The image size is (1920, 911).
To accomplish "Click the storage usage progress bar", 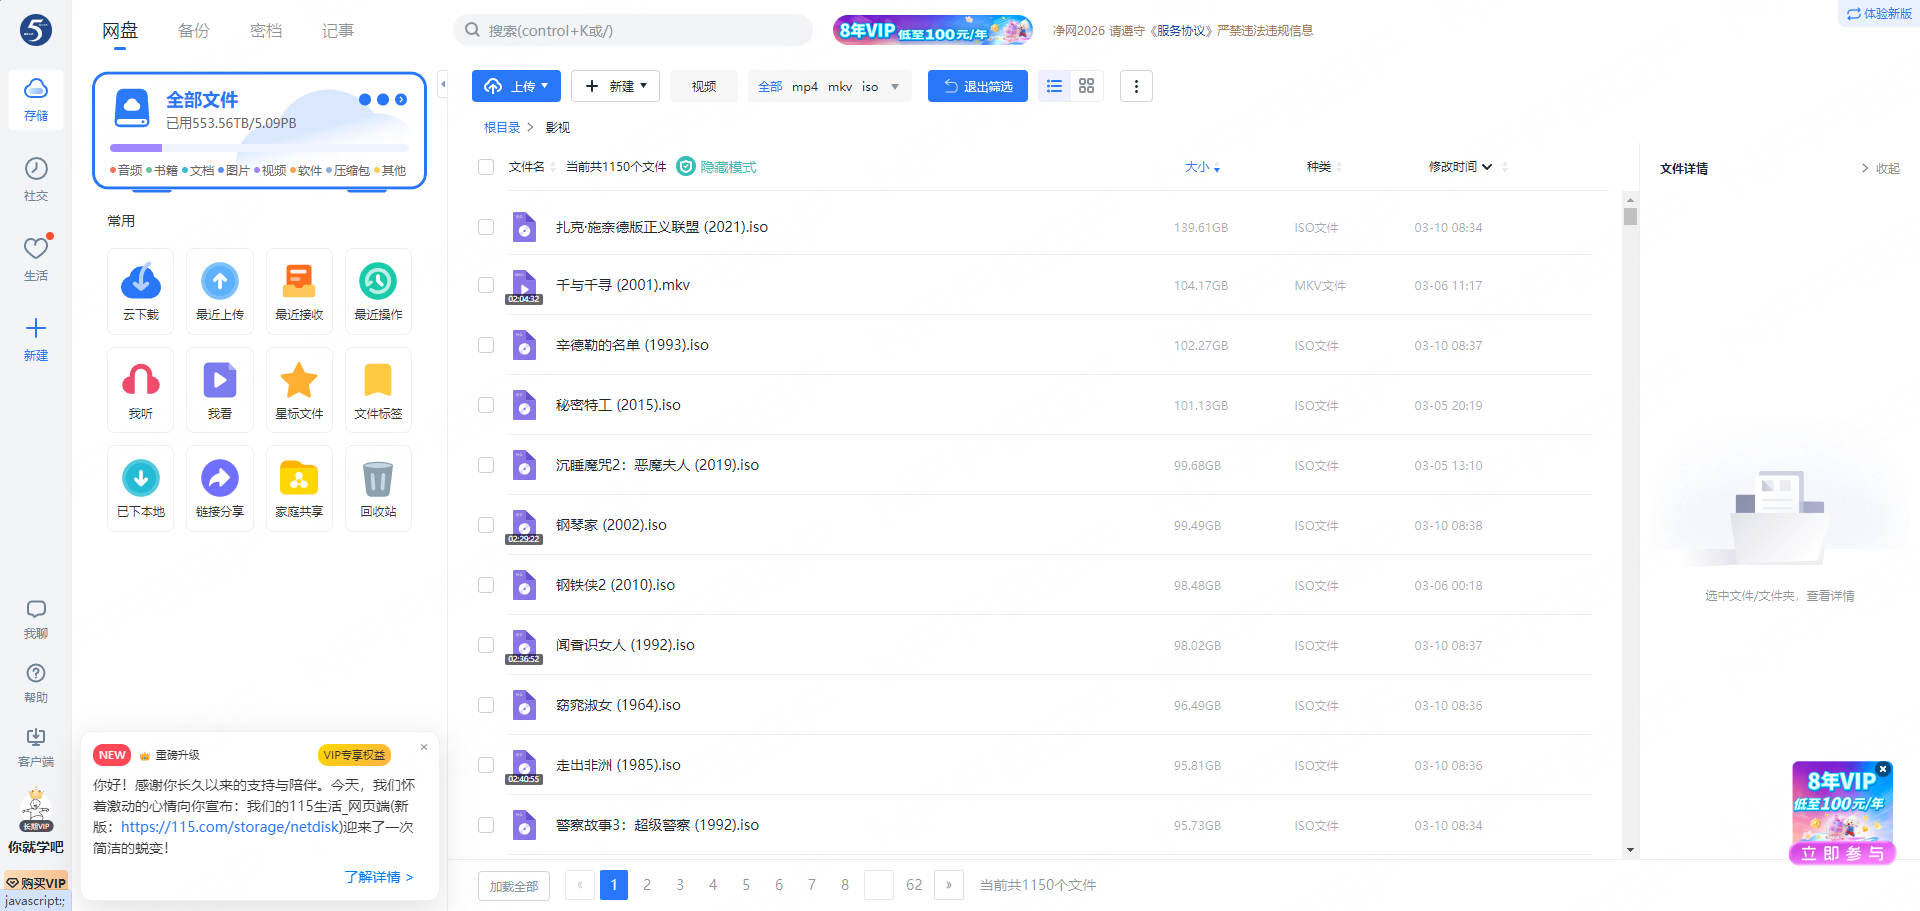I will coord(259,148).
